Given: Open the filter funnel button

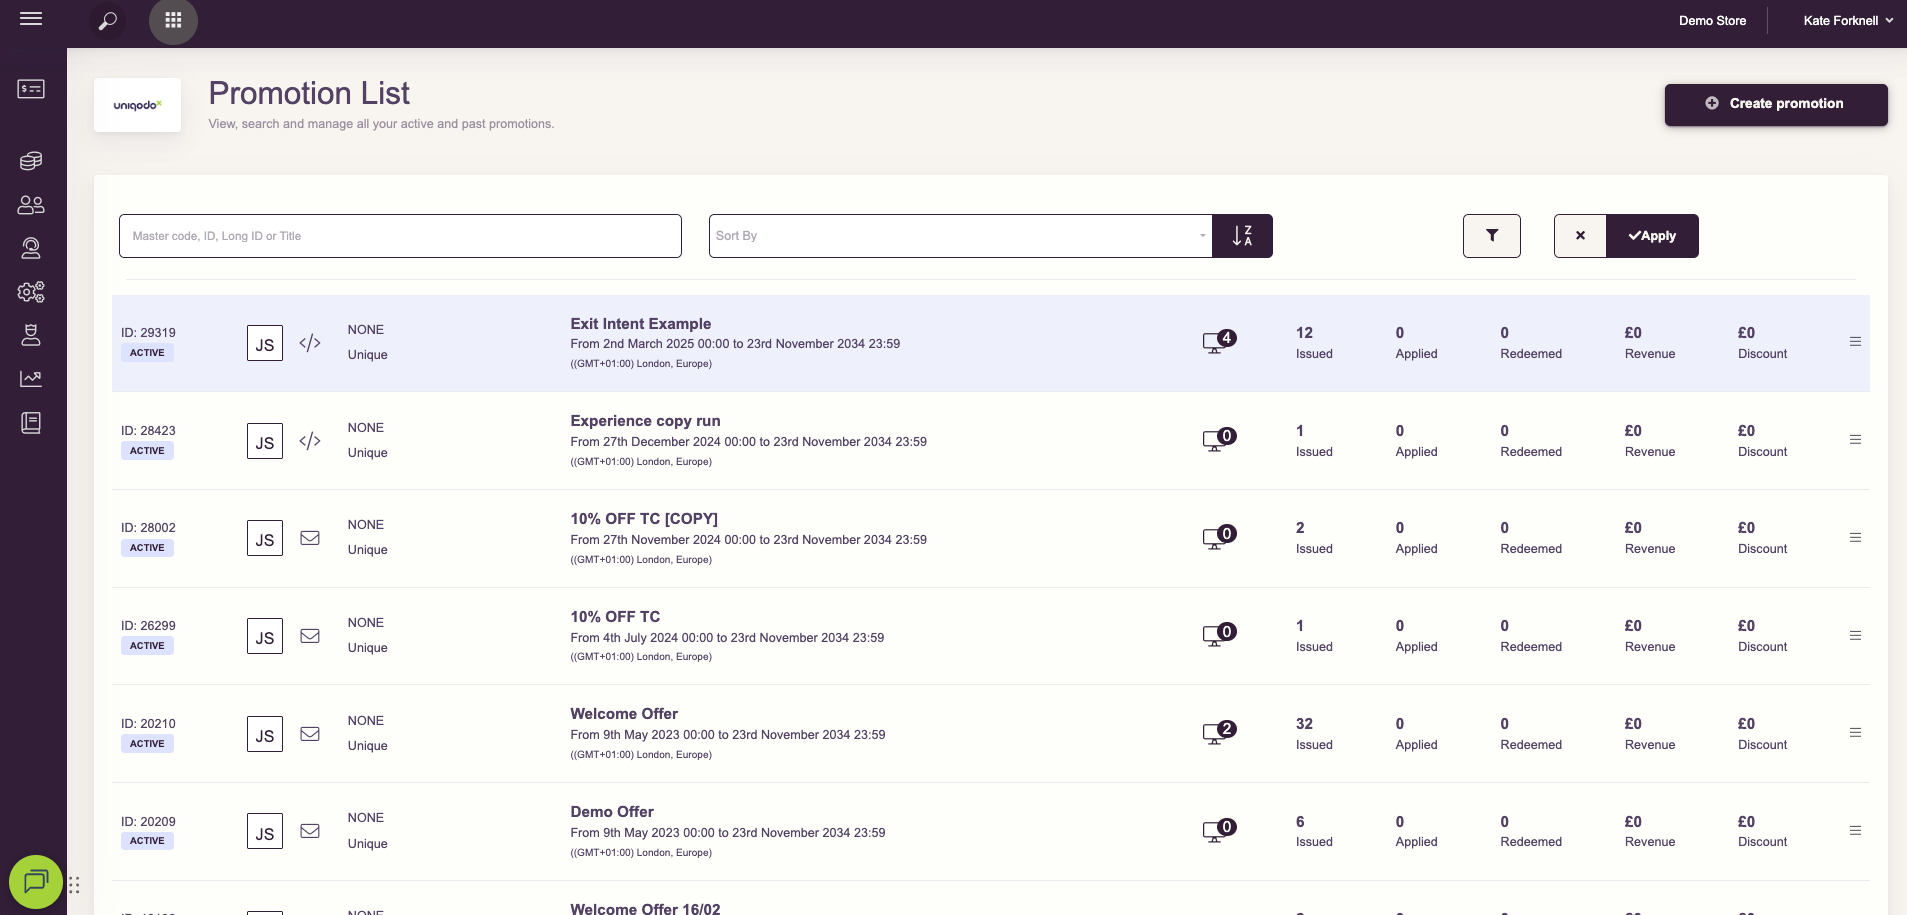Looking at the screenshot, I should (x=1492, y=236).
